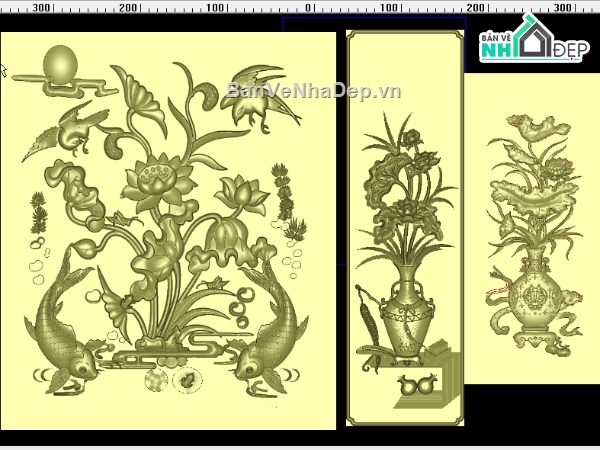The width and height of the screenshot is (600, 450).
Task: Select the framed flower vase relief panel
Action: pos(405,228)
